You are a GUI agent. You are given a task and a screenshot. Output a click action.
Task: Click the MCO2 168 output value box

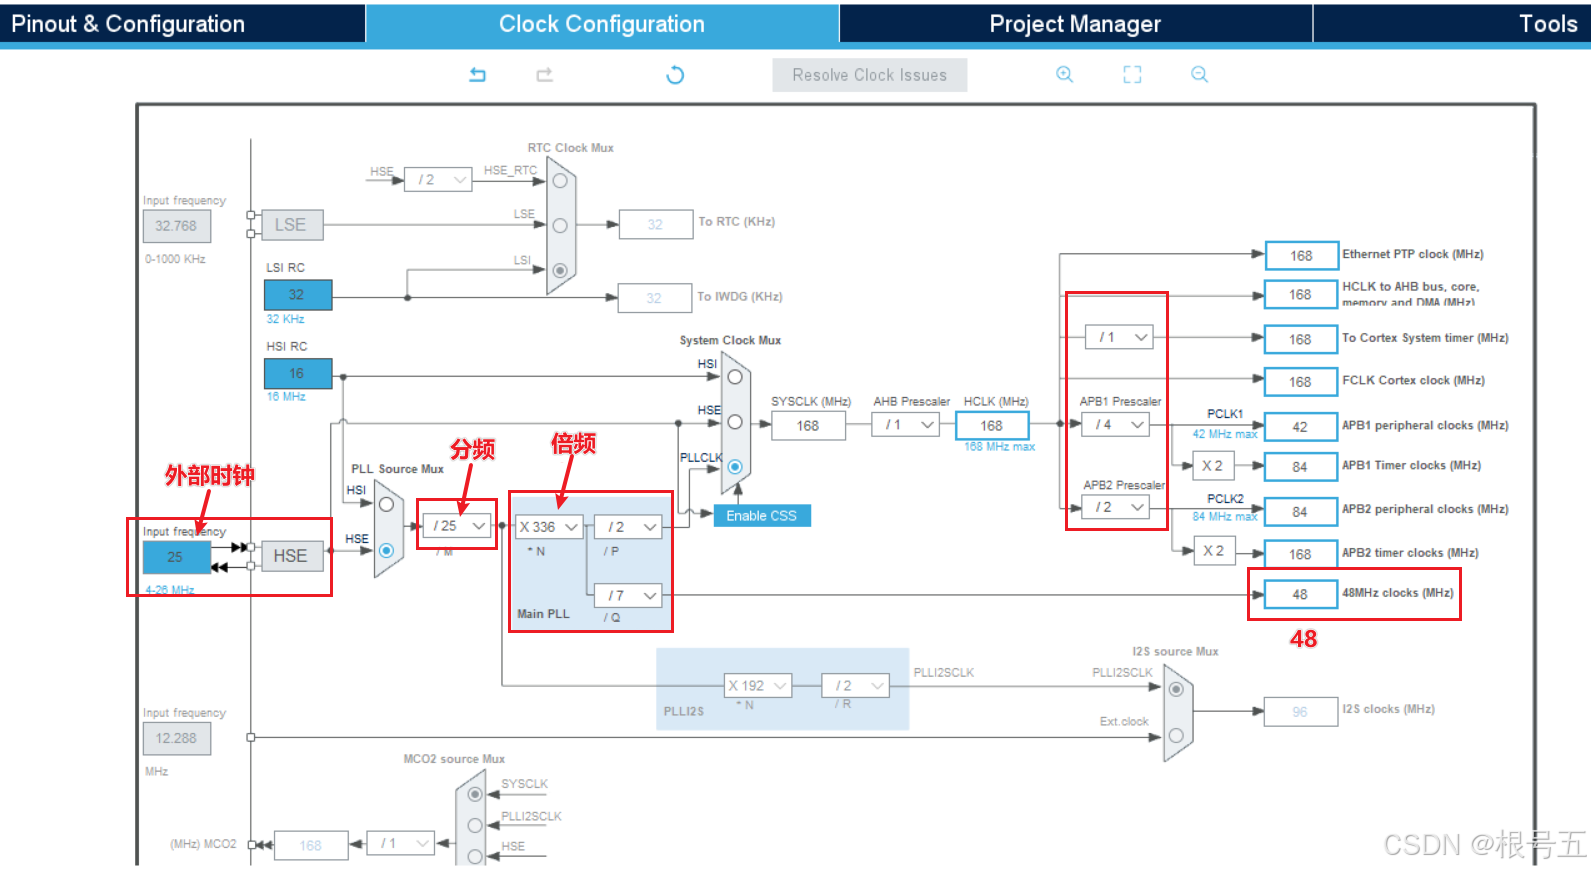(x=311, y=845)
